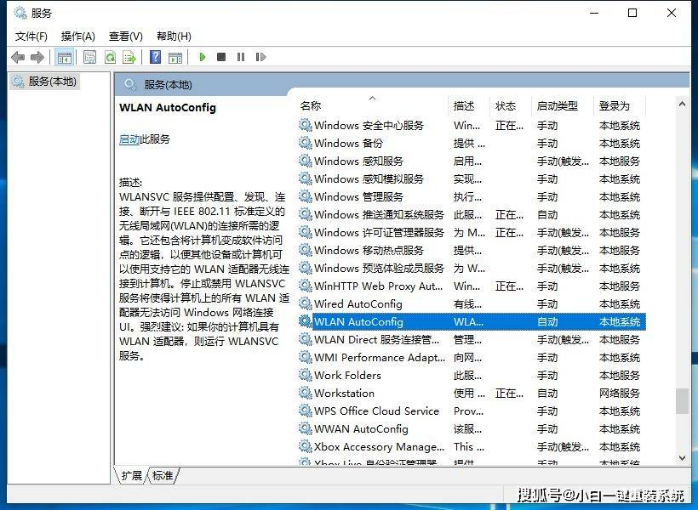The width and height of the screenshot is (698, 511).
Task: Toggle the action pane toolbar icon
Action: 175,57
